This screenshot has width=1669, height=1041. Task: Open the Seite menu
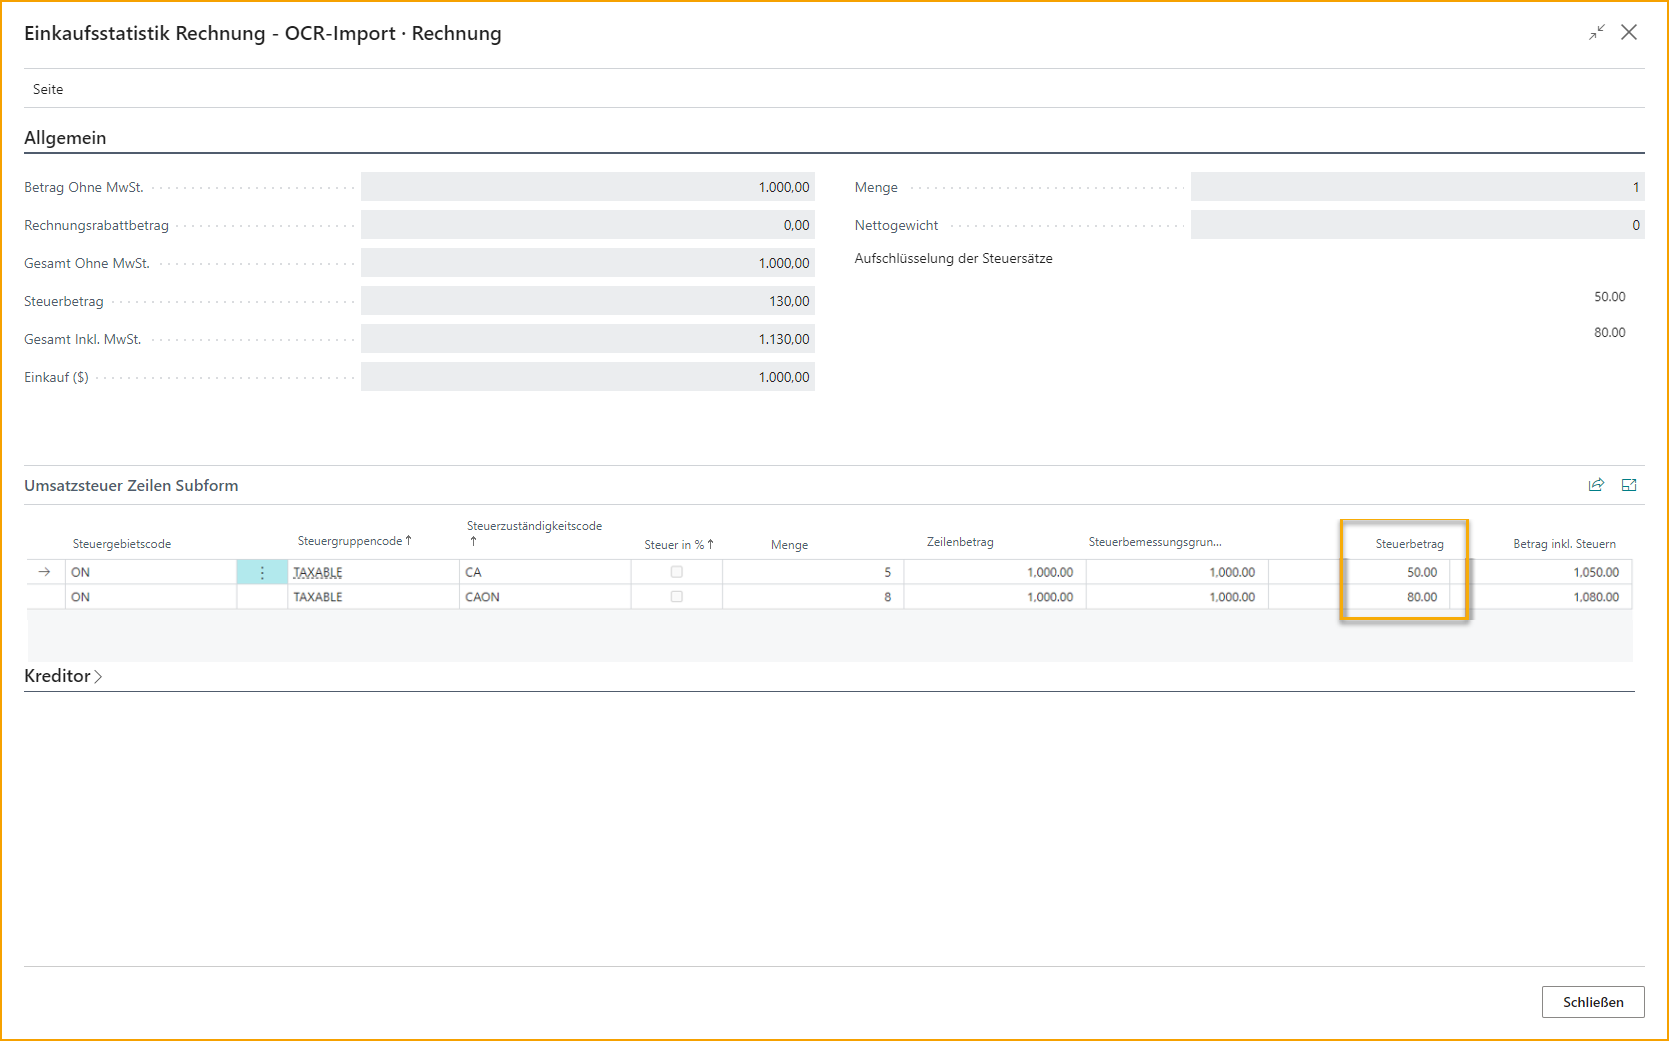[x=47, y=88]
